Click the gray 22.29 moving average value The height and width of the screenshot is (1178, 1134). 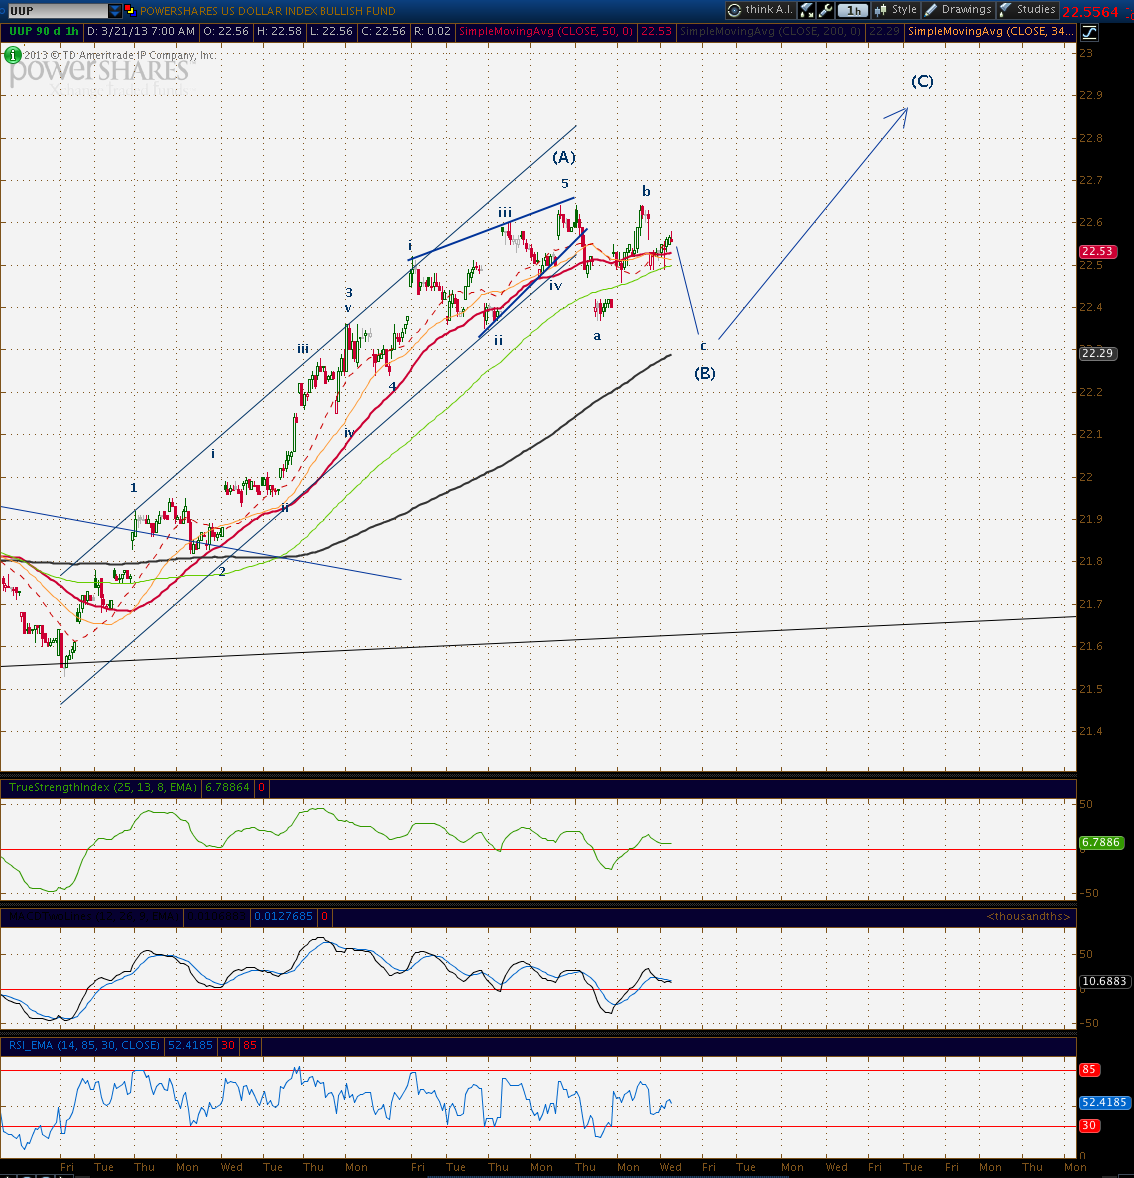884,32
